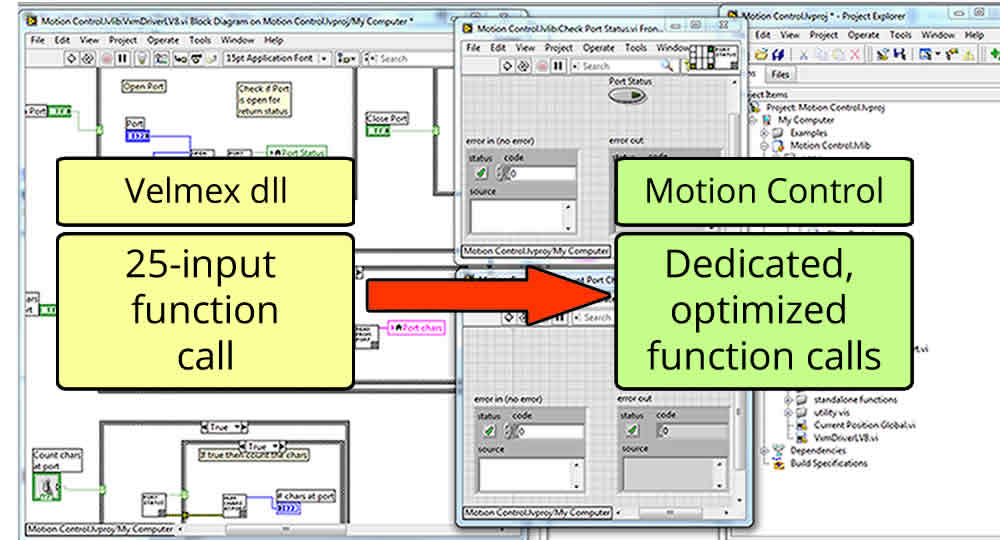Click Step Into icon in Block Diagram
Viewport: 1000px width, 540px height.
pos(180,59)
